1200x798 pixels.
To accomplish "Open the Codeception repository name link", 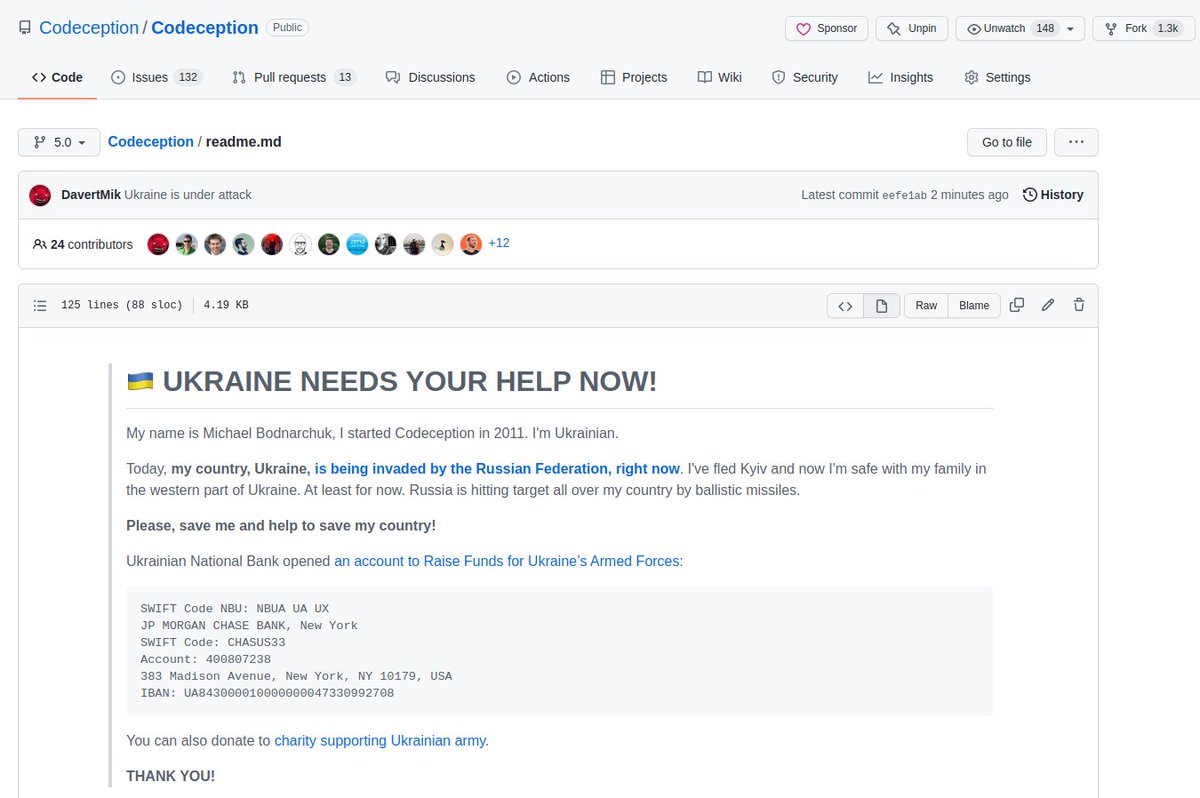I will point(205,28).
